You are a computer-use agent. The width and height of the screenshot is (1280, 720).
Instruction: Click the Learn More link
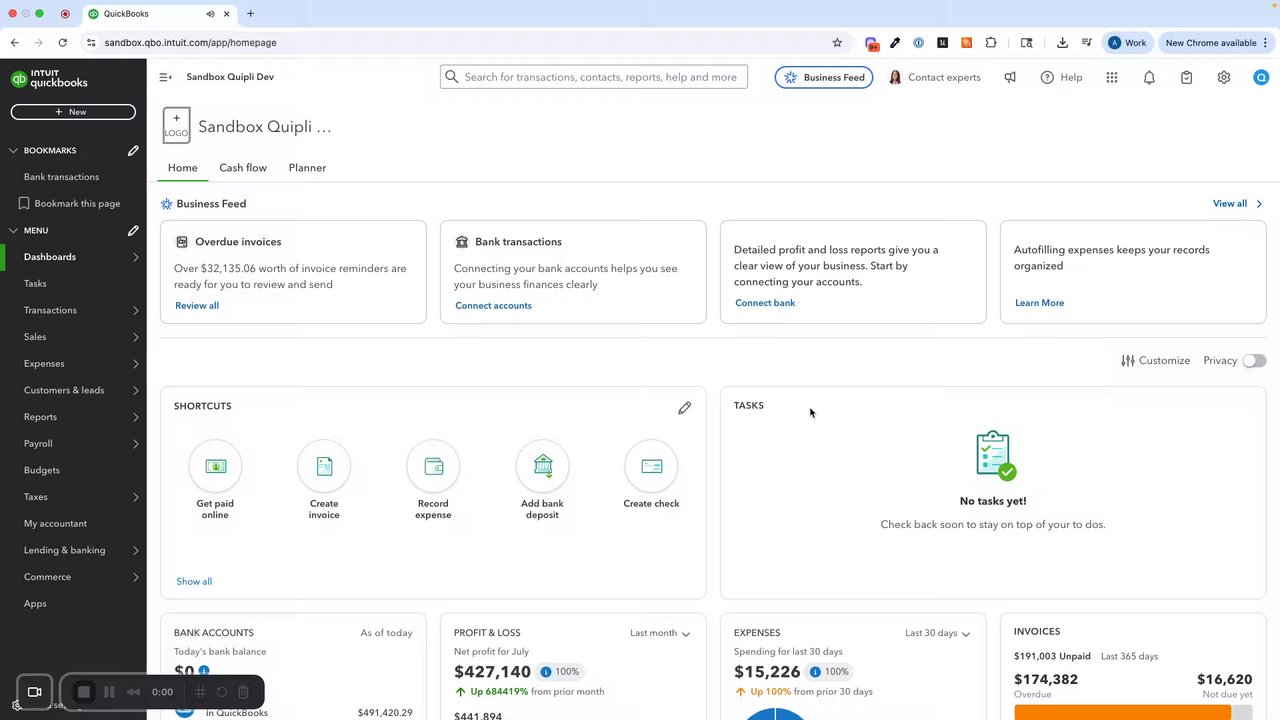(x=1039, y=303)
